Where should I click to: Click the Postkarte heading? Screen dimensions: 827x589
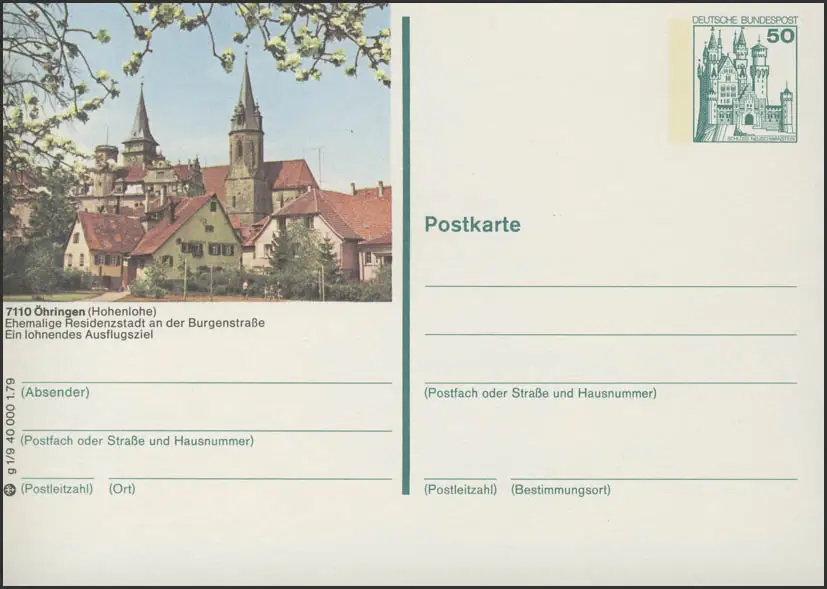[472, 224]
